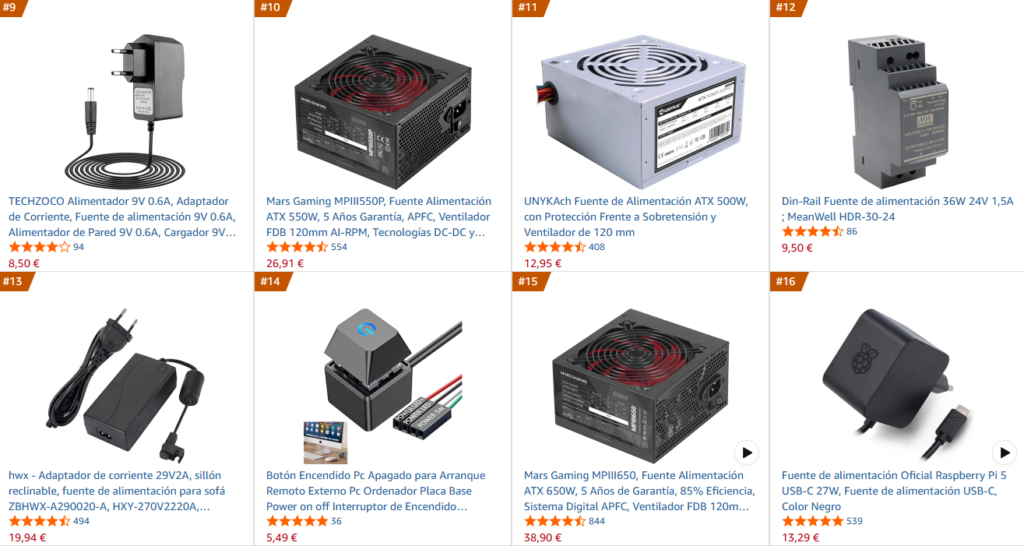The height and width of the screenshot is (546, 1024).
Task: Open the Mars Gaming MPIII550P product title
Action: point(379,217)
